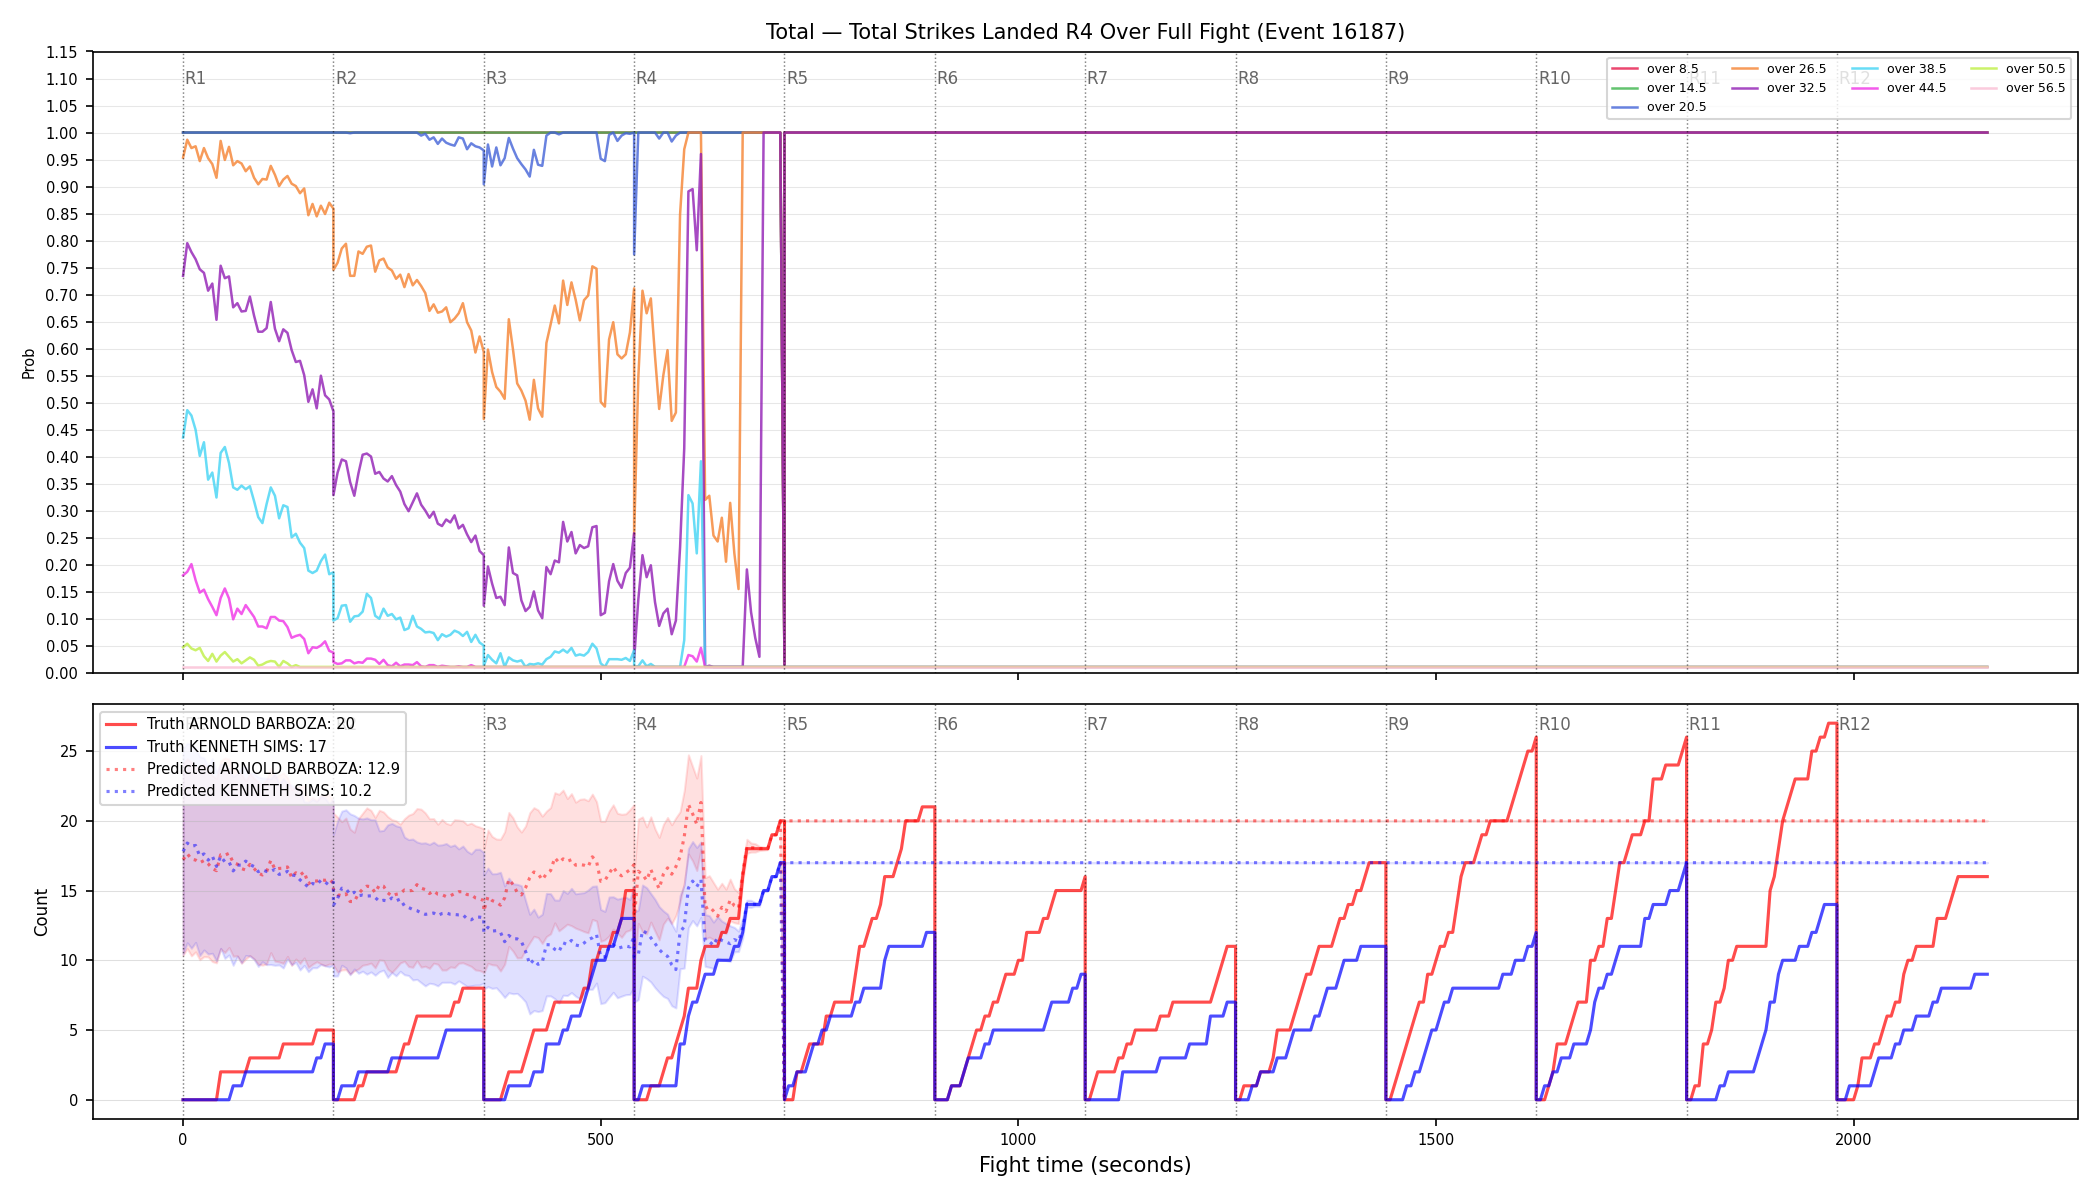
Task: Click the R3 round marker in the count chart
Action: coord(496,724)
